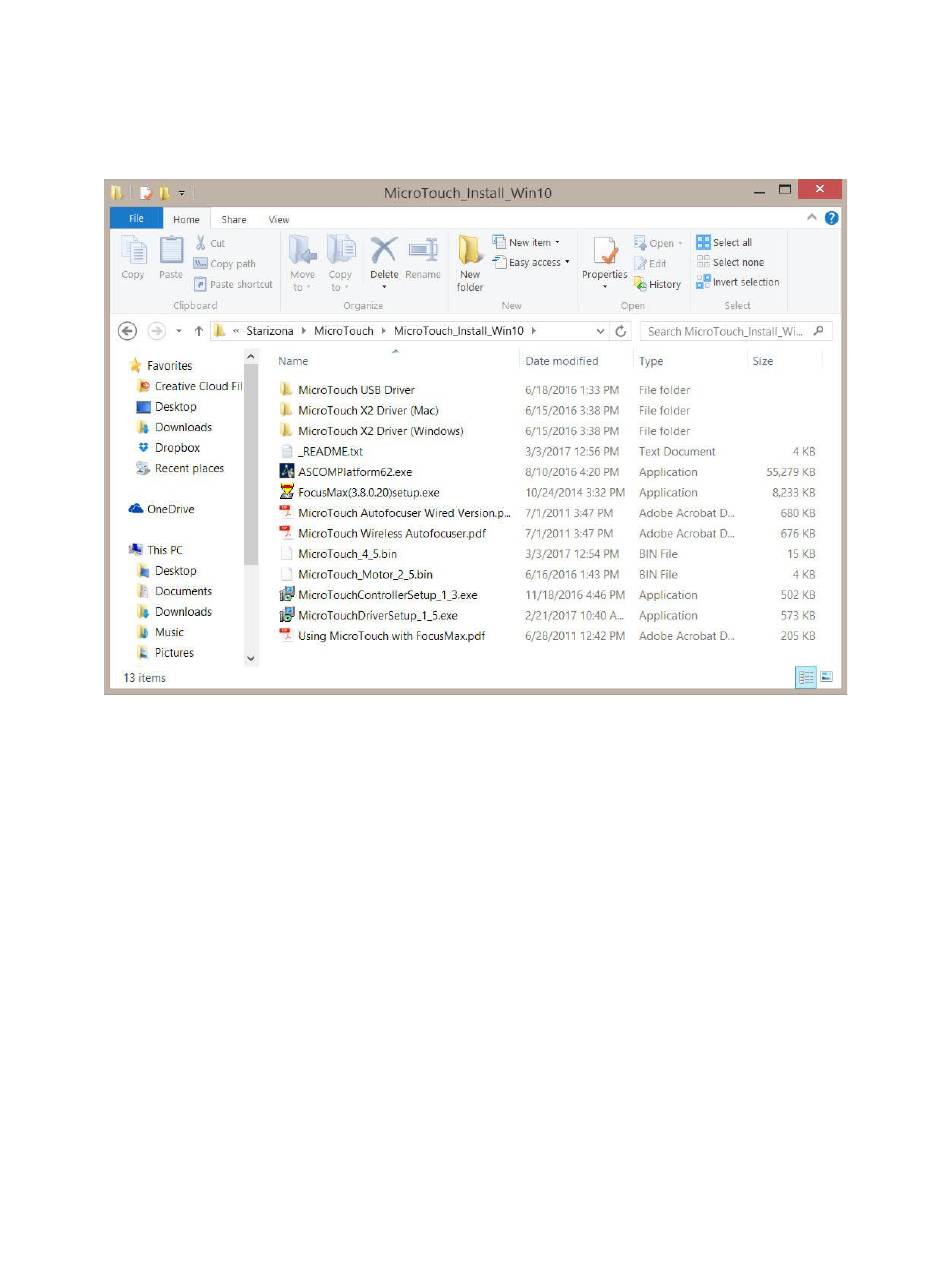
Task: Collapse the ribbon with the chevron
Action: pyautogui.click(x=812, y=218)
